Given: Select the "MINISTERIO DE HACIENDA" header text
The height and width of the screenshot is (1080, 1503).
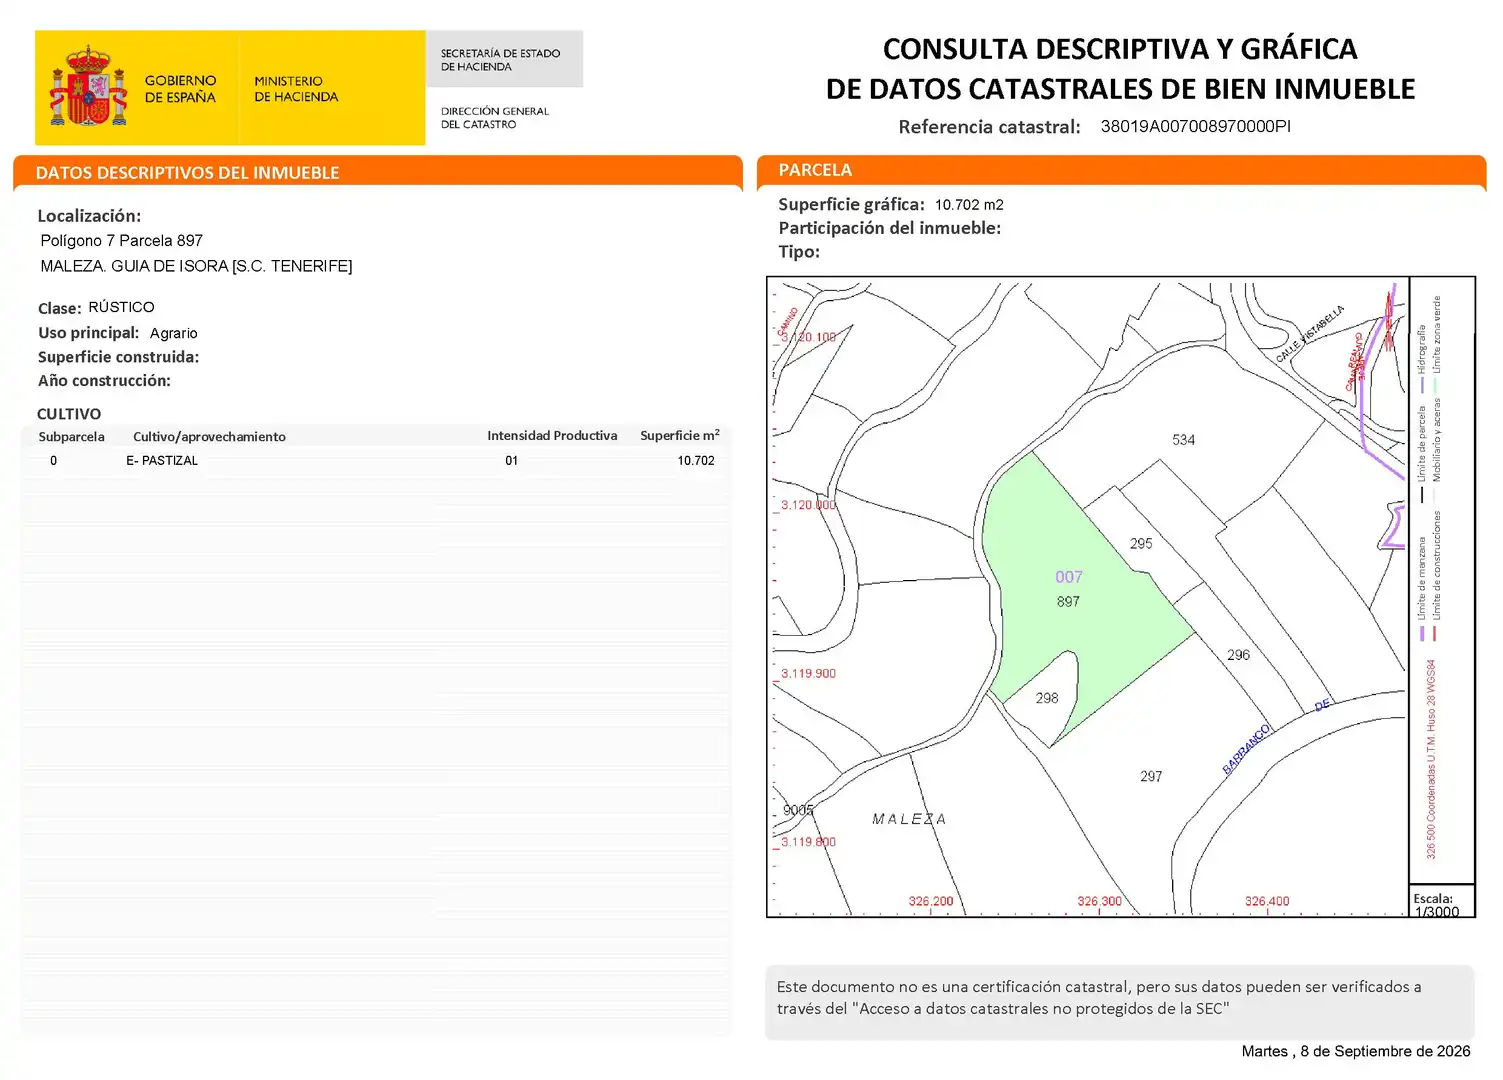Looking at the screenshot, I should (296, 89).
